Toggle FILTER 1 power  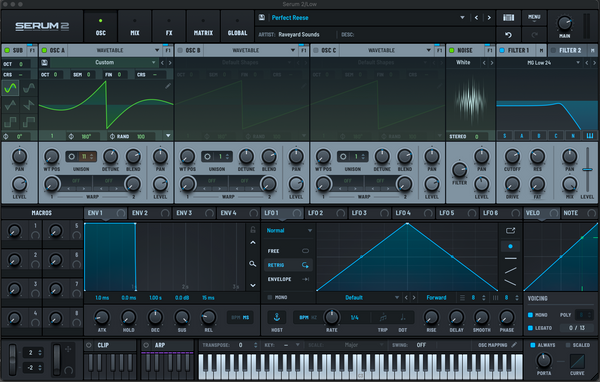(x=502, y=50)
